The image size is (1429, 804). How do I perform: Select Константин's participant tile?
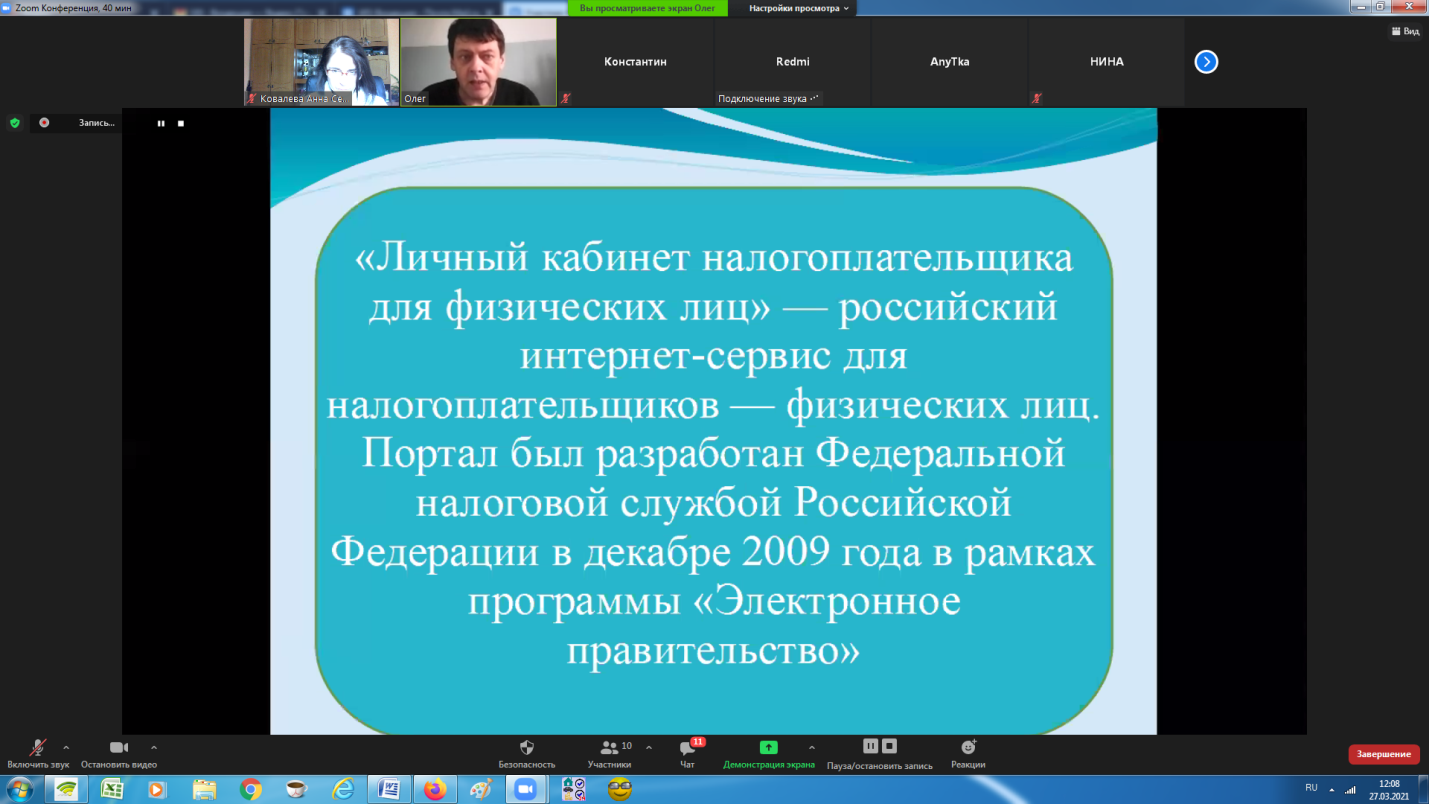pyautogui.click(x=635, y=62)
